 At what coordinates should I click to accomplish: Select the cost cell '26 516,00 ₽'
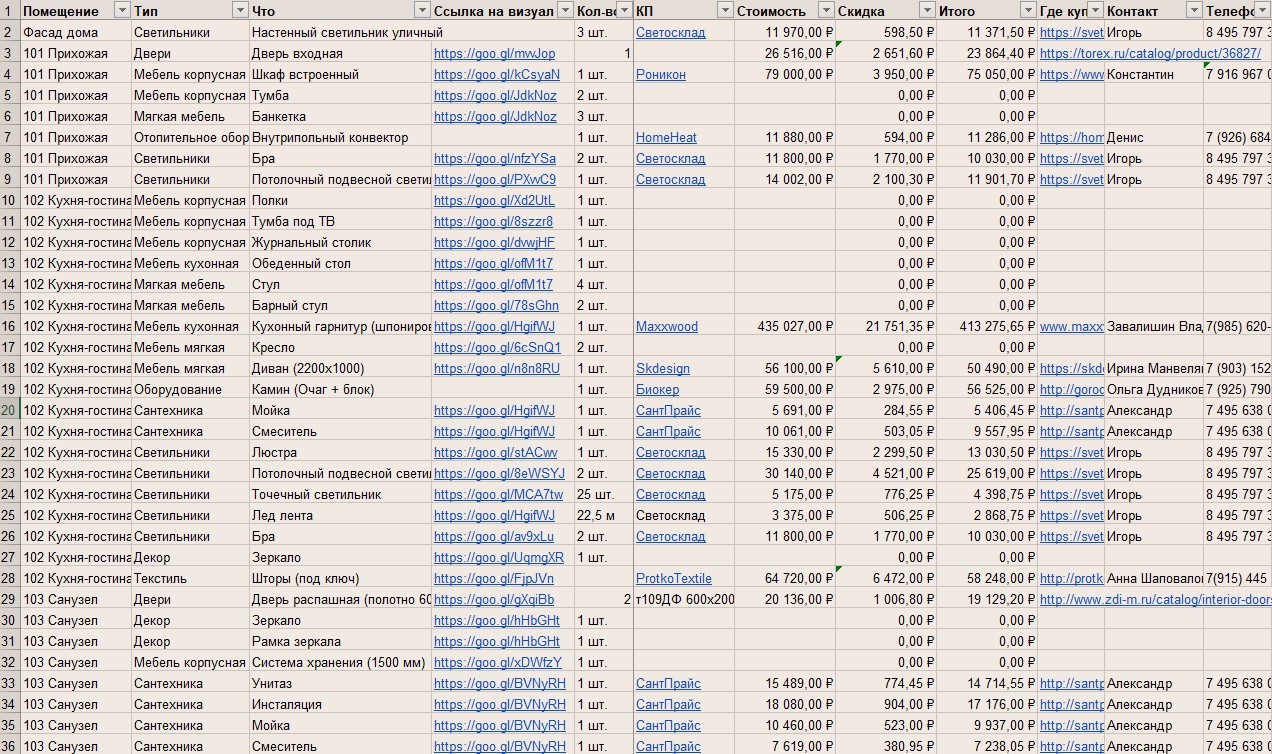point(784,53)
